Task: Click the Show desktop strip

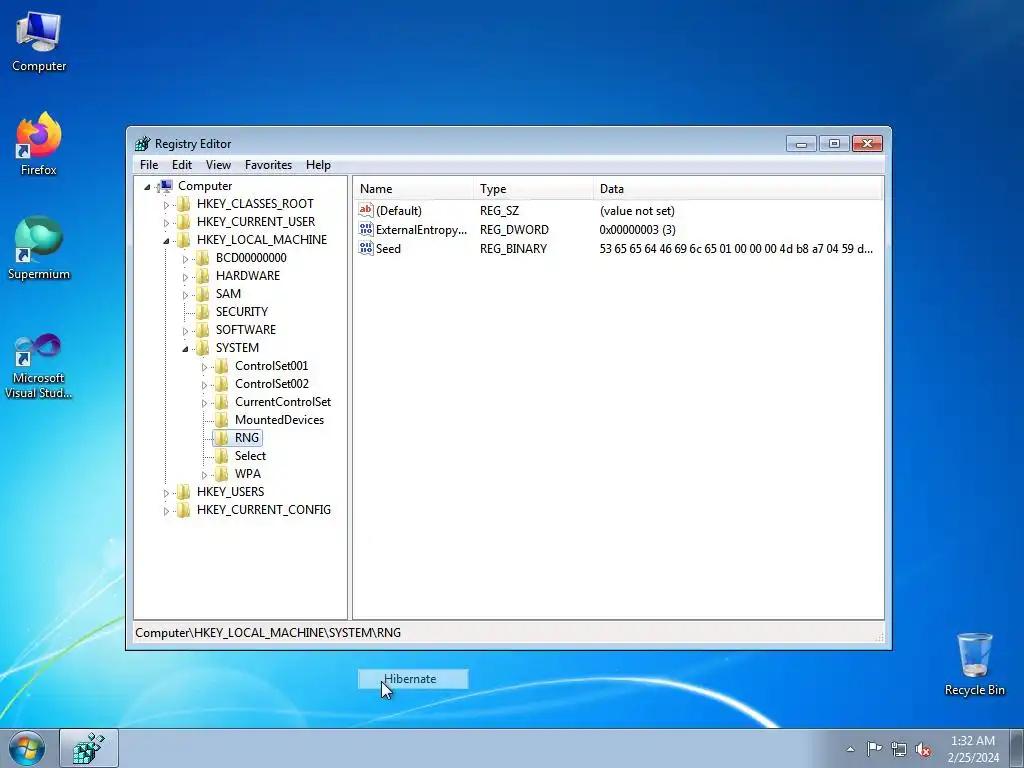Action: (1017, 748)
